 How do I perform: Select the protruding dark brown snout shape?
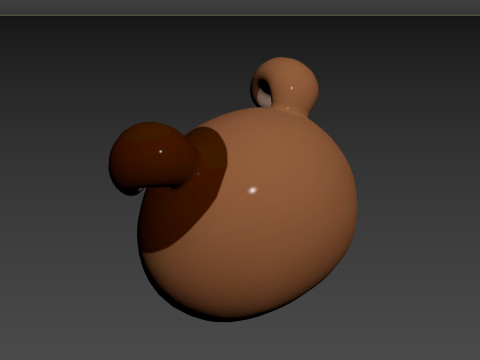click(x=153, y=159)
